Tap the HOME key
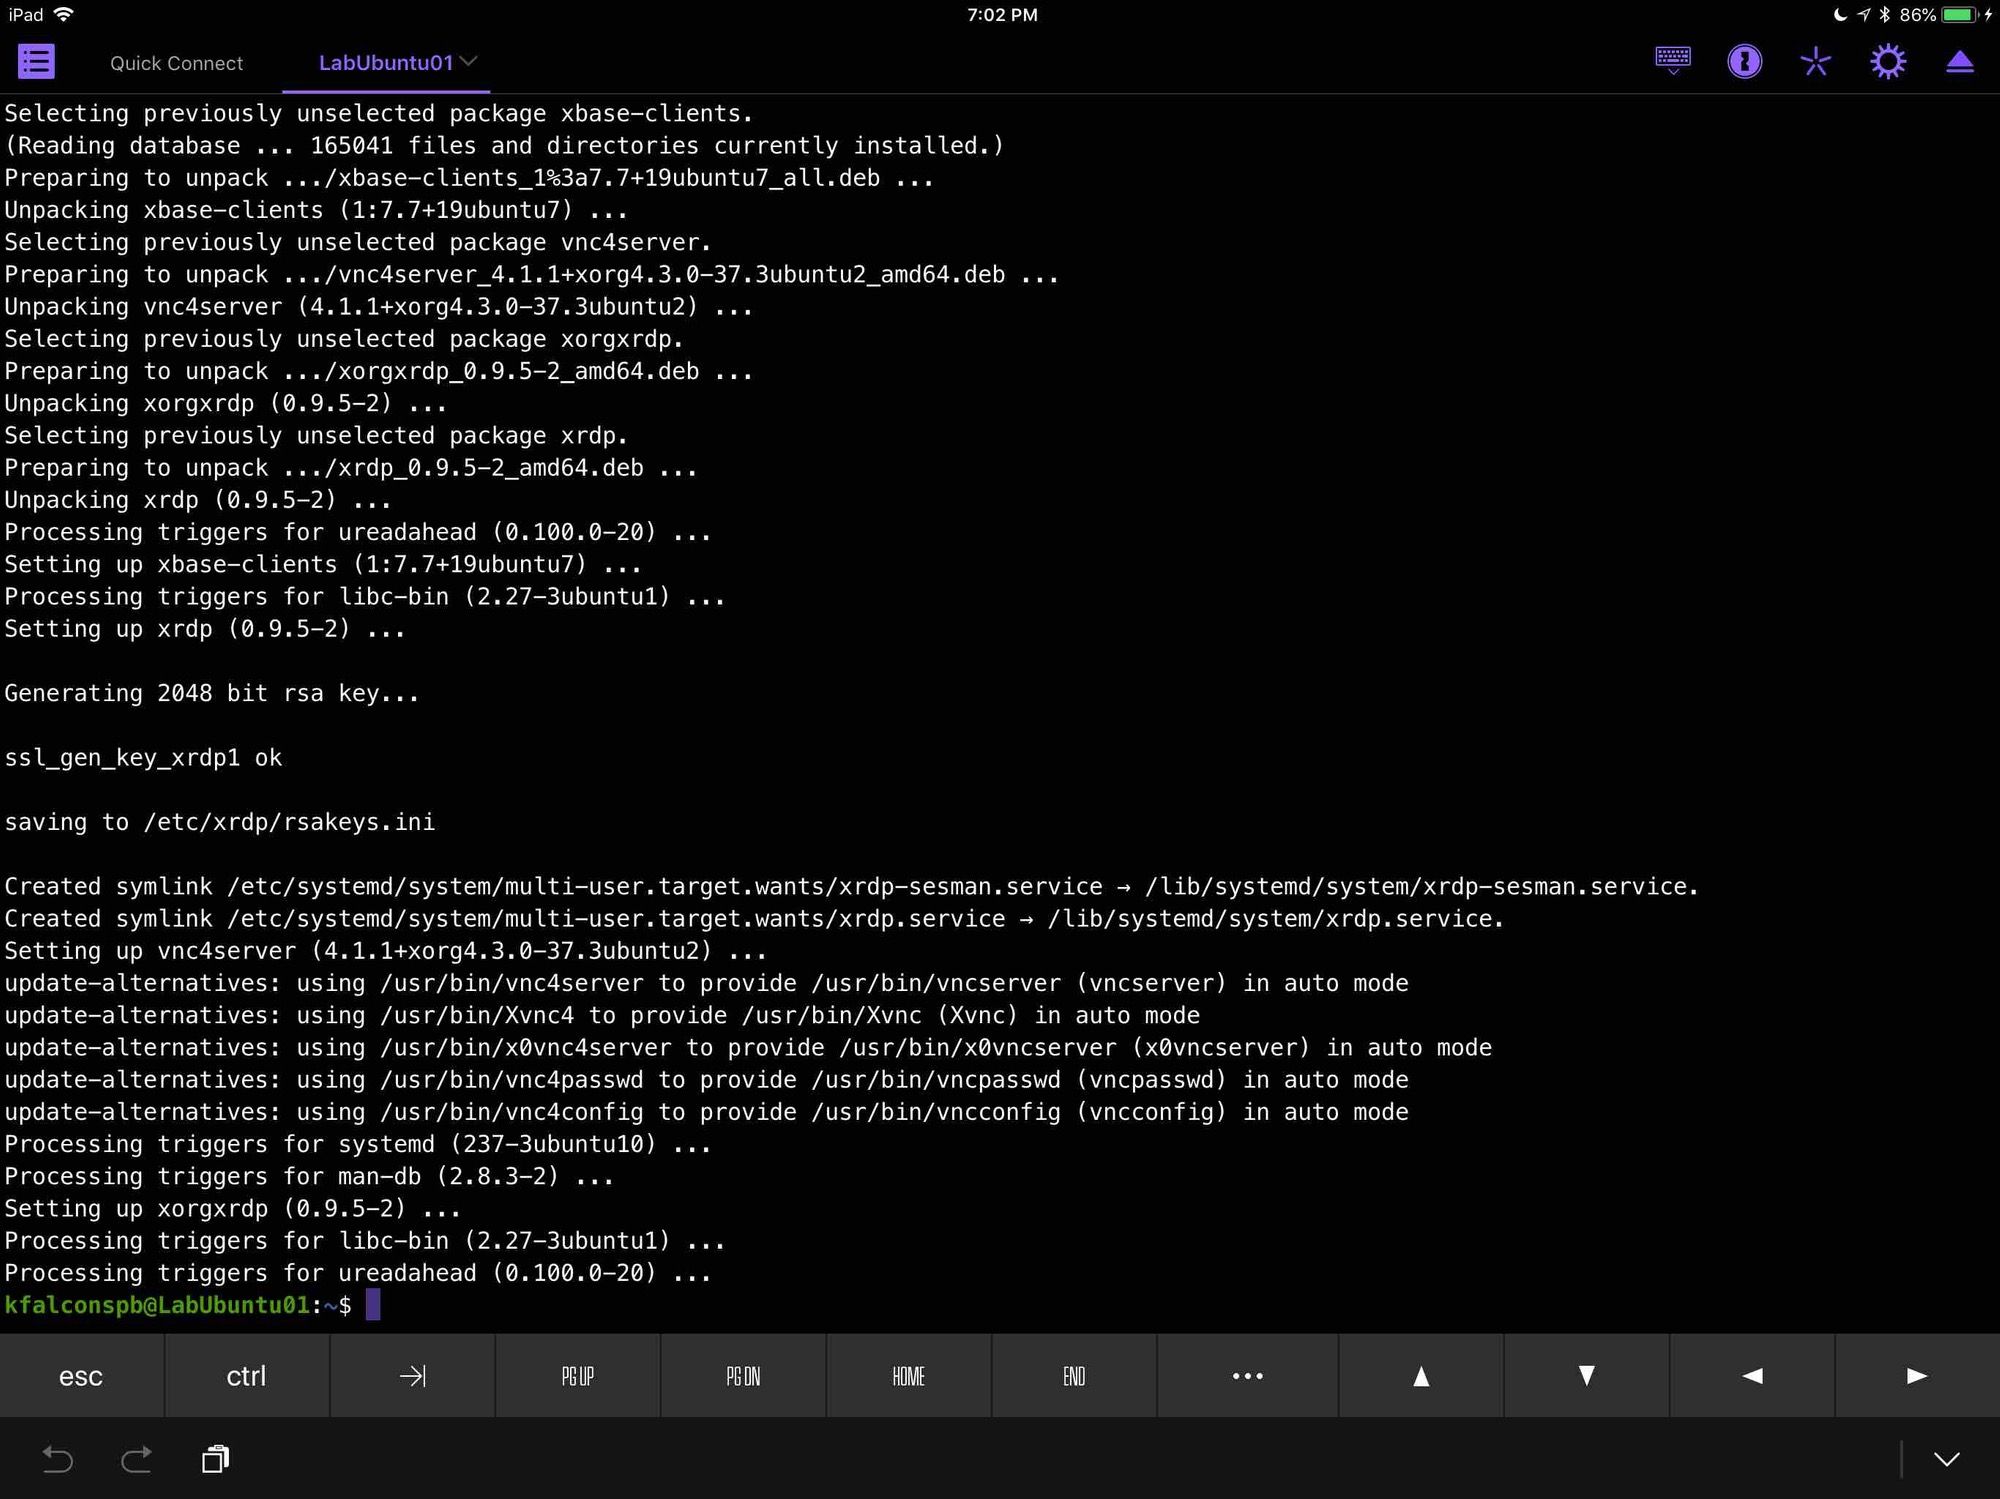This screenshot has width=2000, height=1499. 909,1376
